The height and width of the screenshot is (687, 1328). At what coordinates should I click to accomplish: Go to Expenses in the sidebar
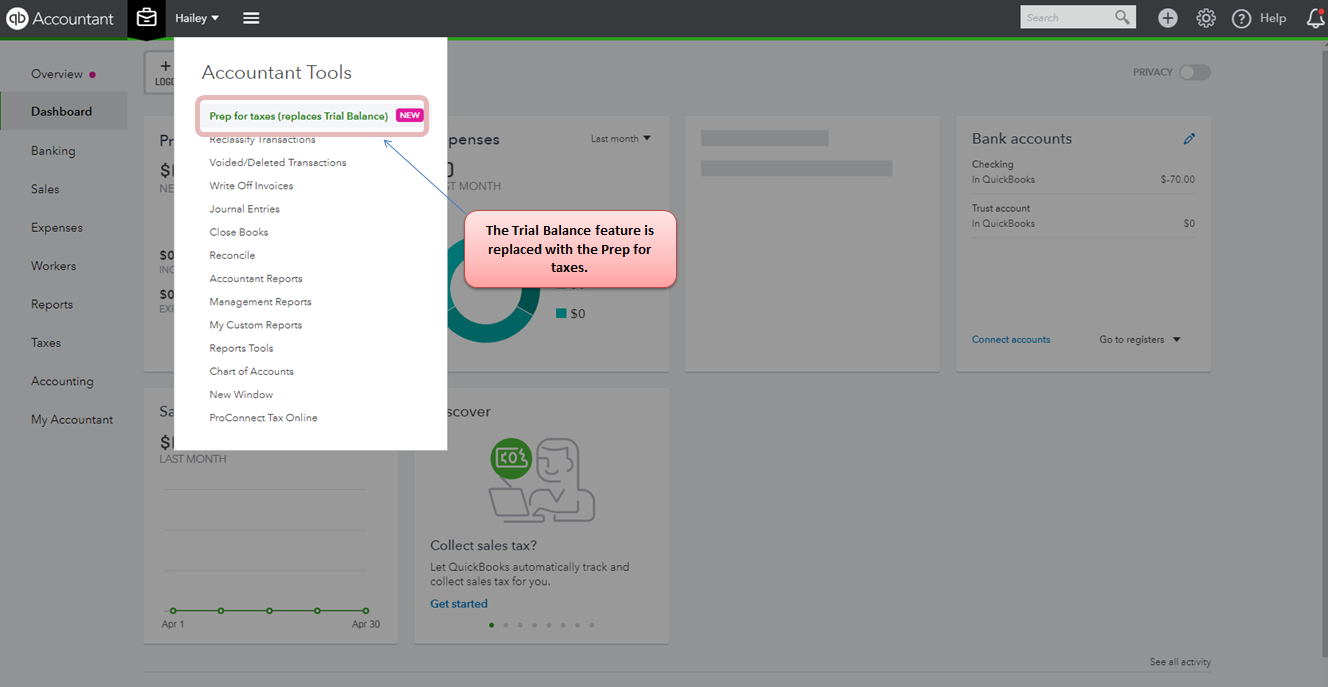[x=57, y=228]
